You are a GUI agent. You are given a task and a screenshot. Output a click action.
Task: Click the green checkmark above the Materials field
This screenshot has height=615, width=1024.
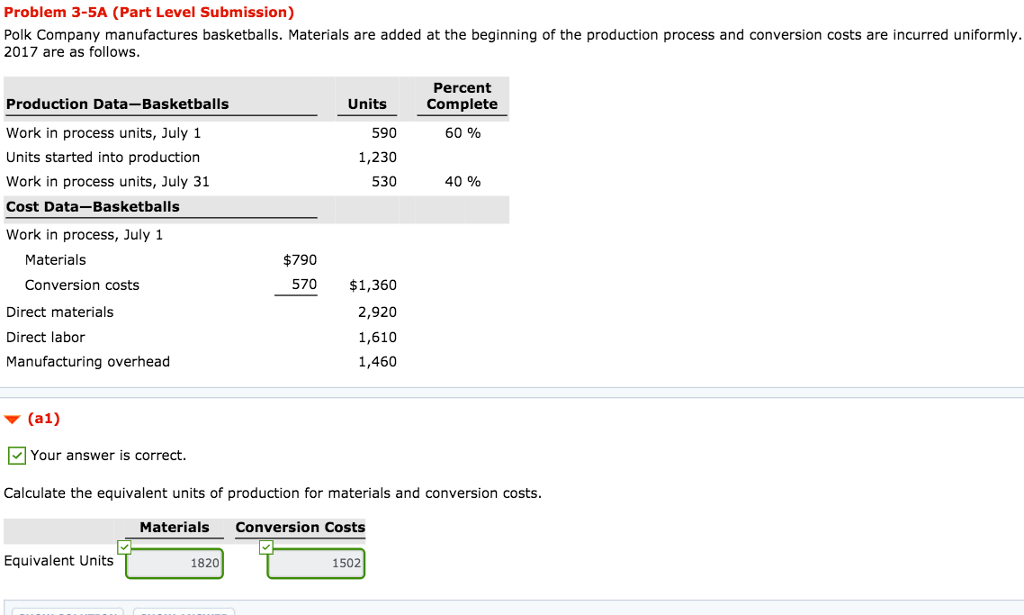[125, 547]
